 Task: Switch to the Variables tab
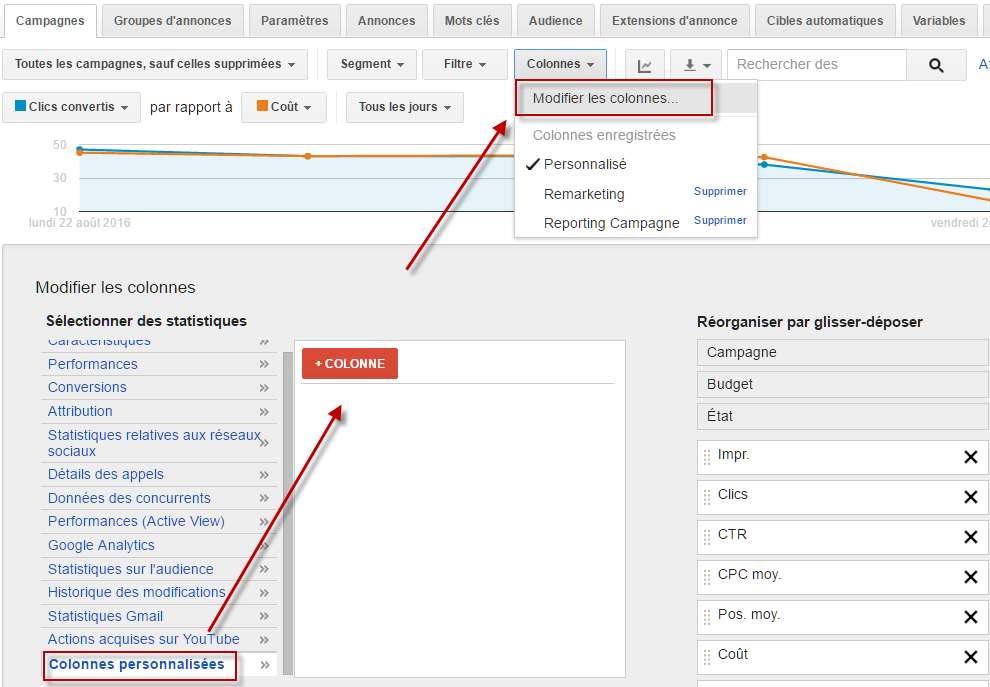(x=939, y=21)
